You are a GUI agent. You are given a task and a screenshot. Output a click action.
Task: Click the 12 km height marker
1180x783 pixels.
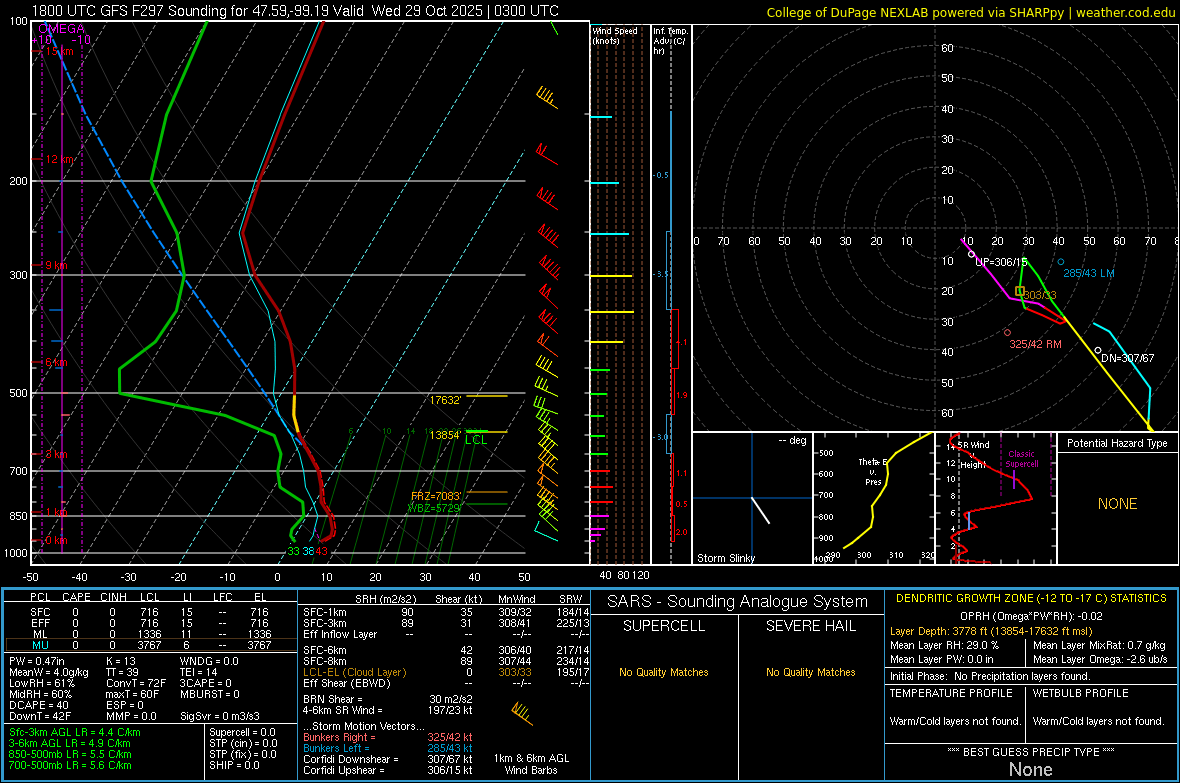pos(59,160)
